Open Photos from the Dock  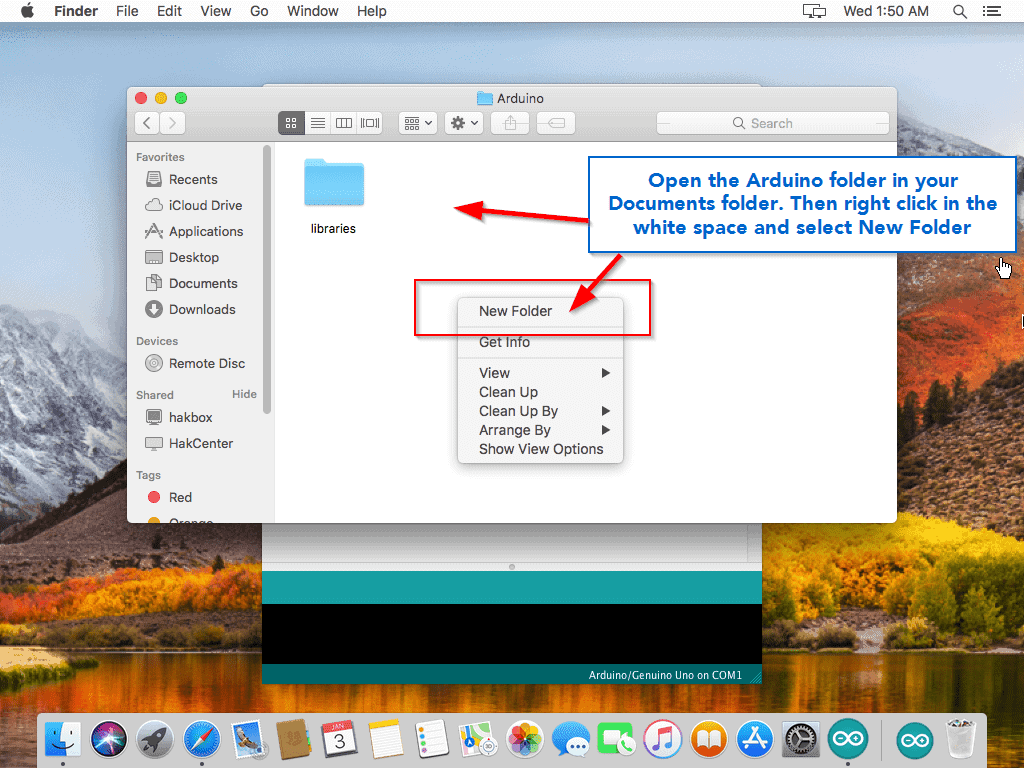pyautogui.click(x=524, y=740)
